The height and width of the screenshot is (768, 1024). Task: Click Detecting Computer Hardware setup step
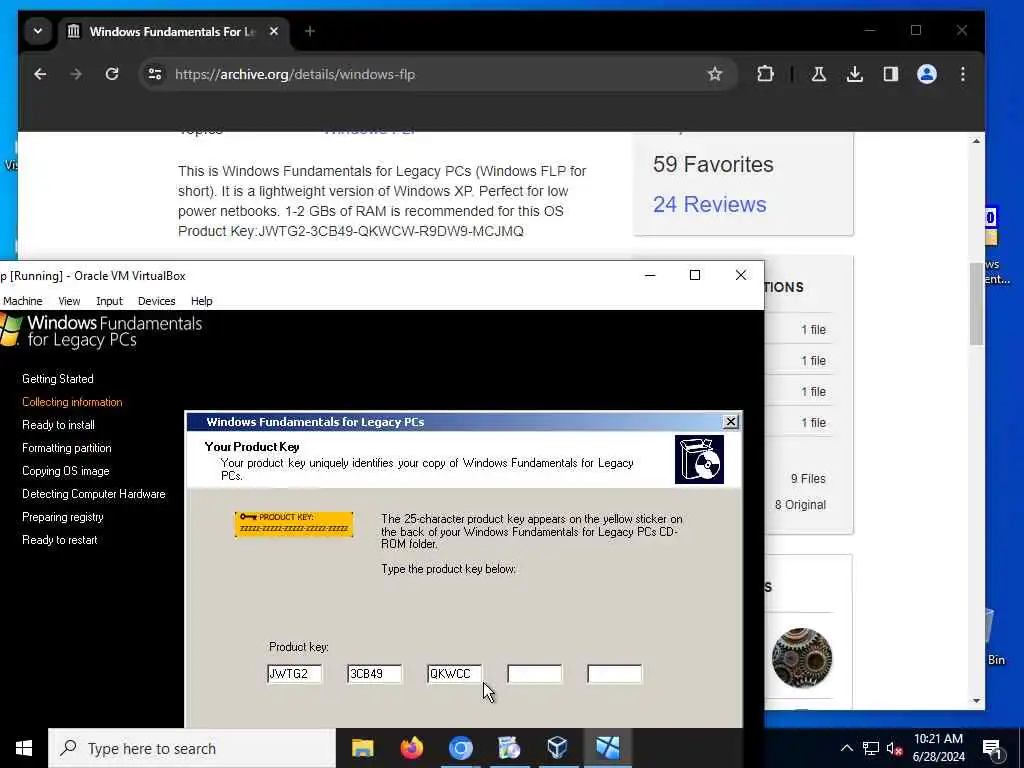coord(93,494)
